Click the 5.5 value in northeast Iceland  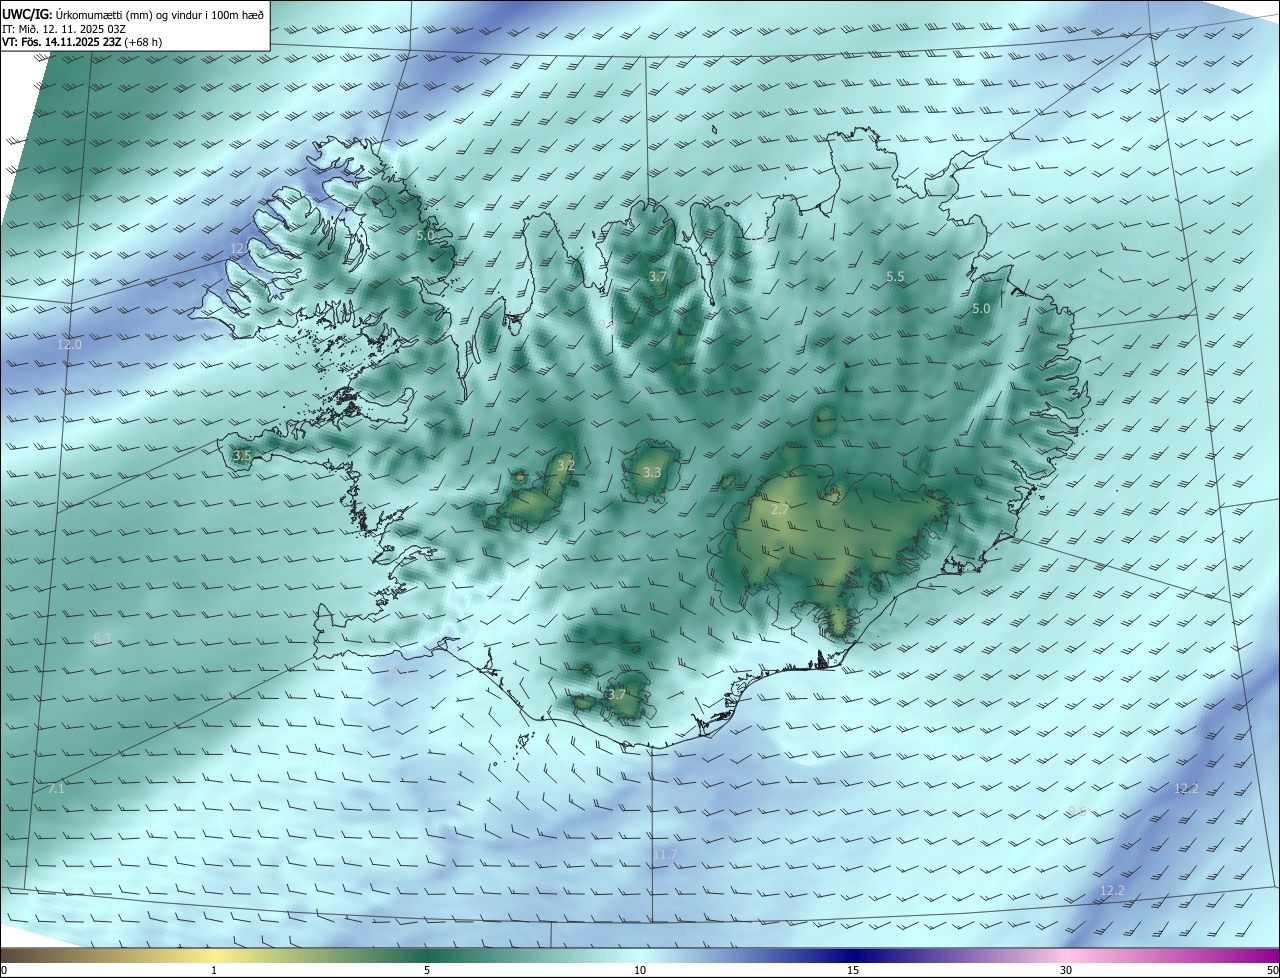[895, 276]
